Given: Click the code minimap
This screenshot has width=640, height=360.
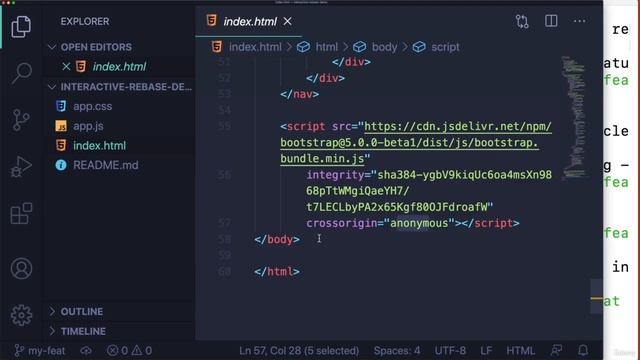Looking at the screenshot, I should tap(574, 118).
